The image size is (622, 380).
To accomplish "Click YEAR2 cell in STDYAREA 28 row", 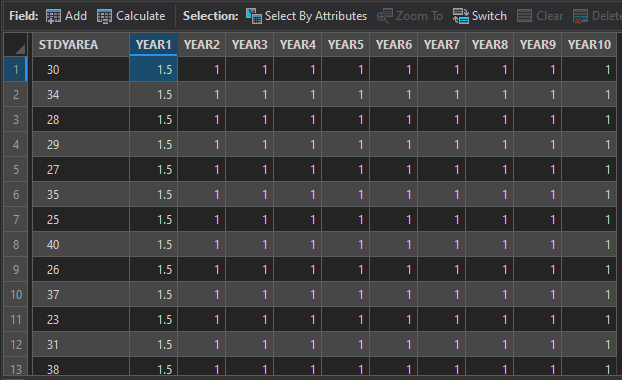I will [x=202, y=119].
